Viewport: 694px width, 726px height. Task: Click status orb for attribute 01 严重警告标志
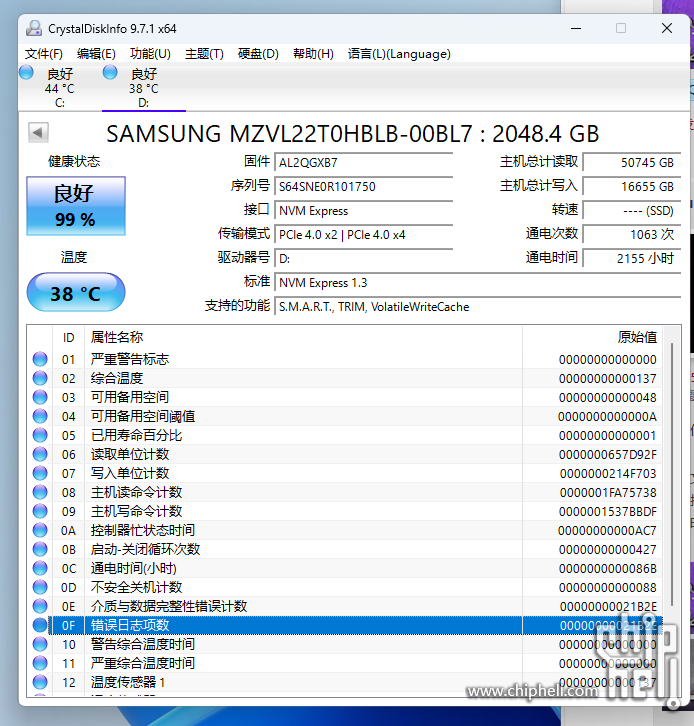(40, 359)
